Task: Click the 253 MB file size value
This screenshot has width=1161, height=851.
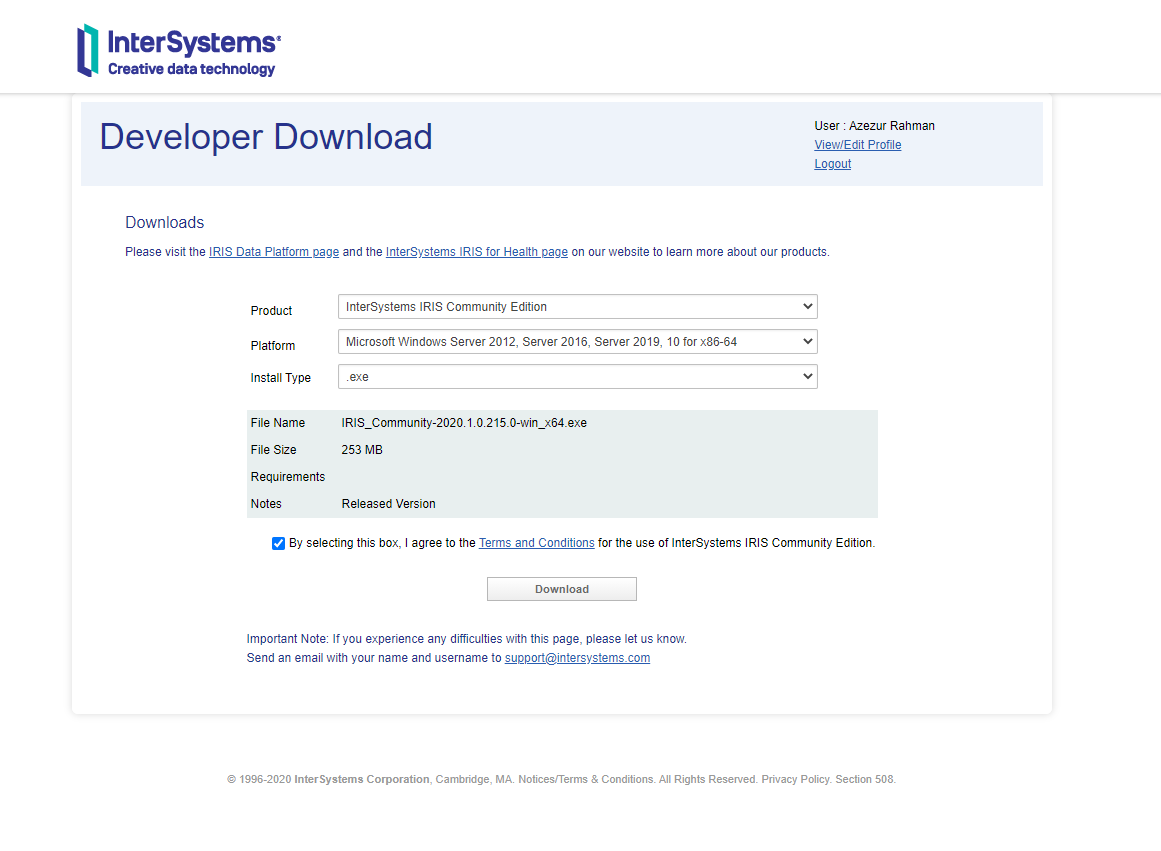Action: click(362, 450)
